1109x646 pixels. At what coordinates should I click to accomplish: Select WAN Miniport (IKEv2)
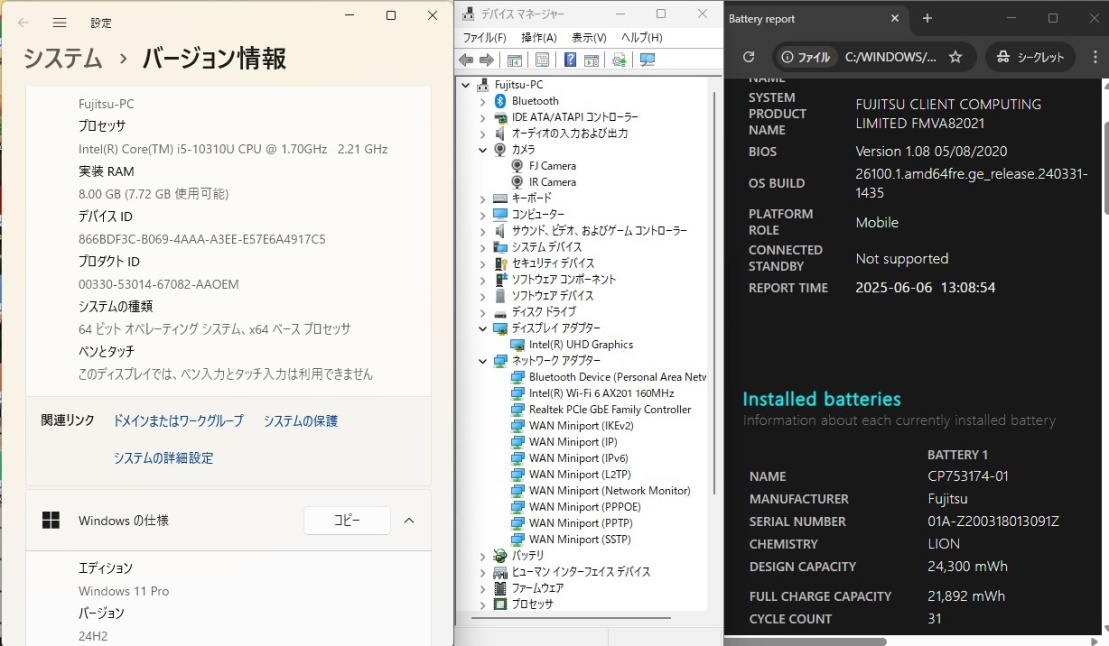(581, 426)
